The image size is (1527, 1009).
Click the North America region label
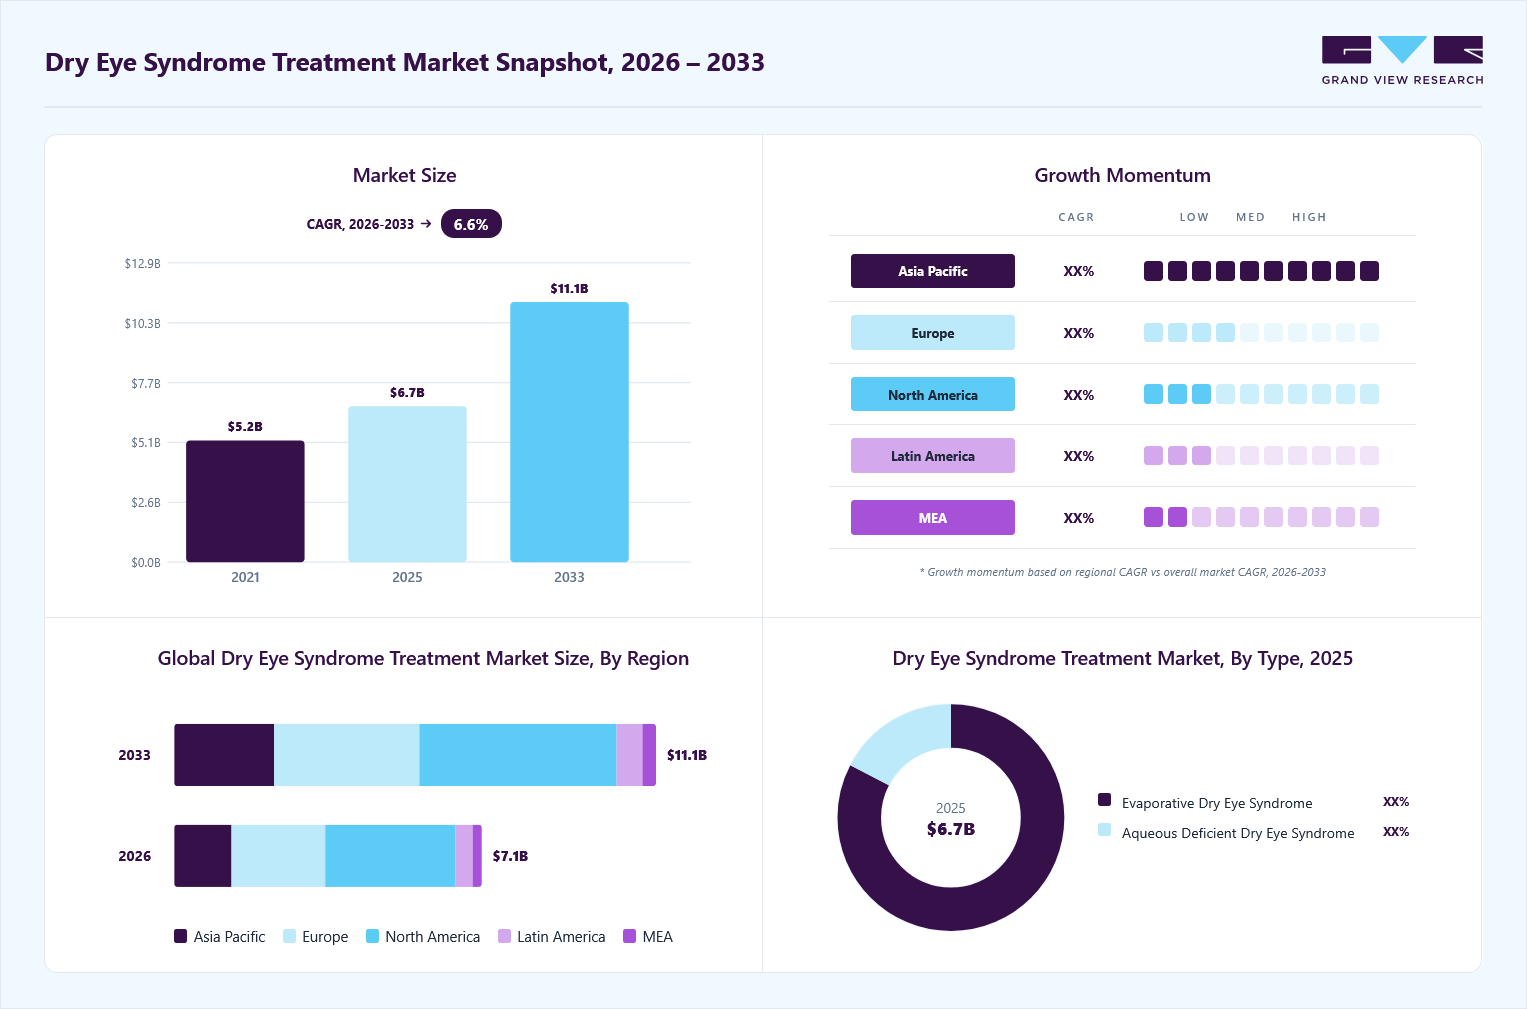pyautogui.click(x=933, y=394)
